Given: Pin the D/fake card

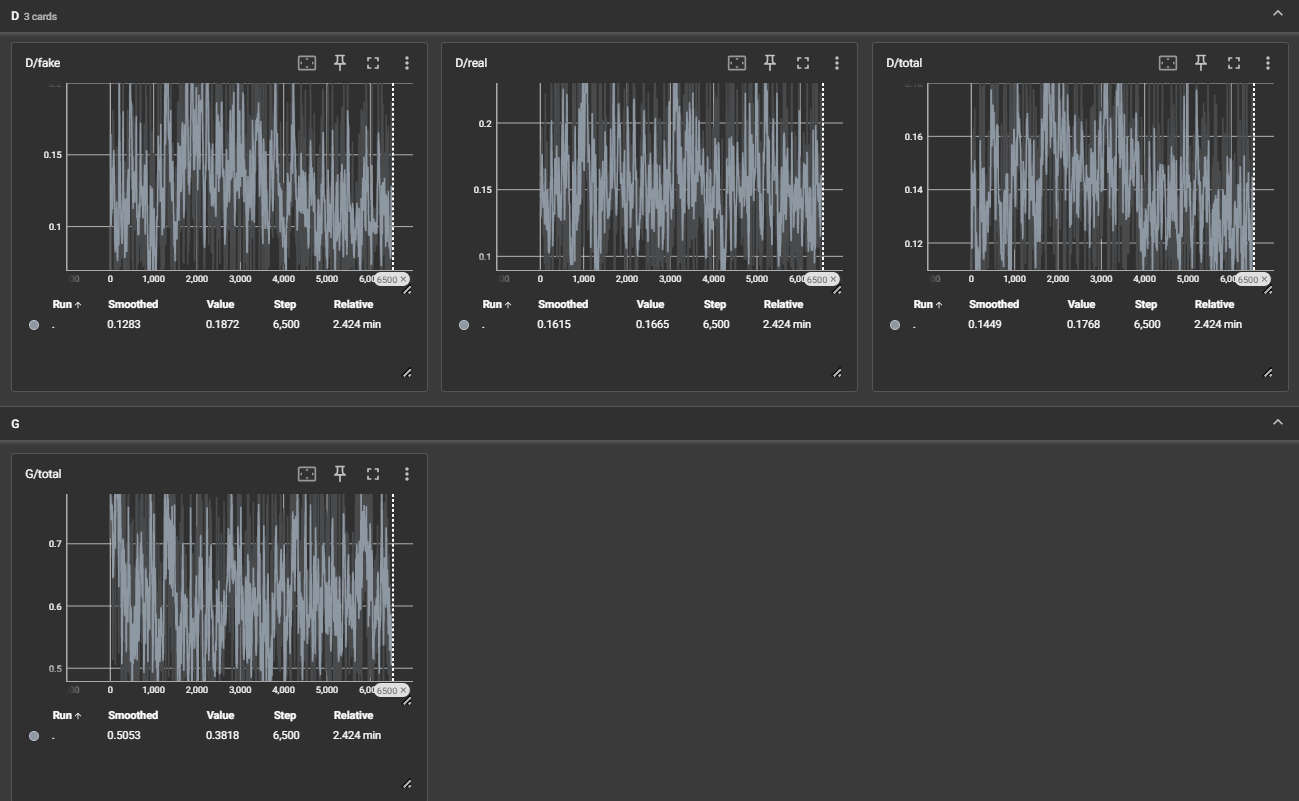Looking at the screenshot, I should (340, 63).
